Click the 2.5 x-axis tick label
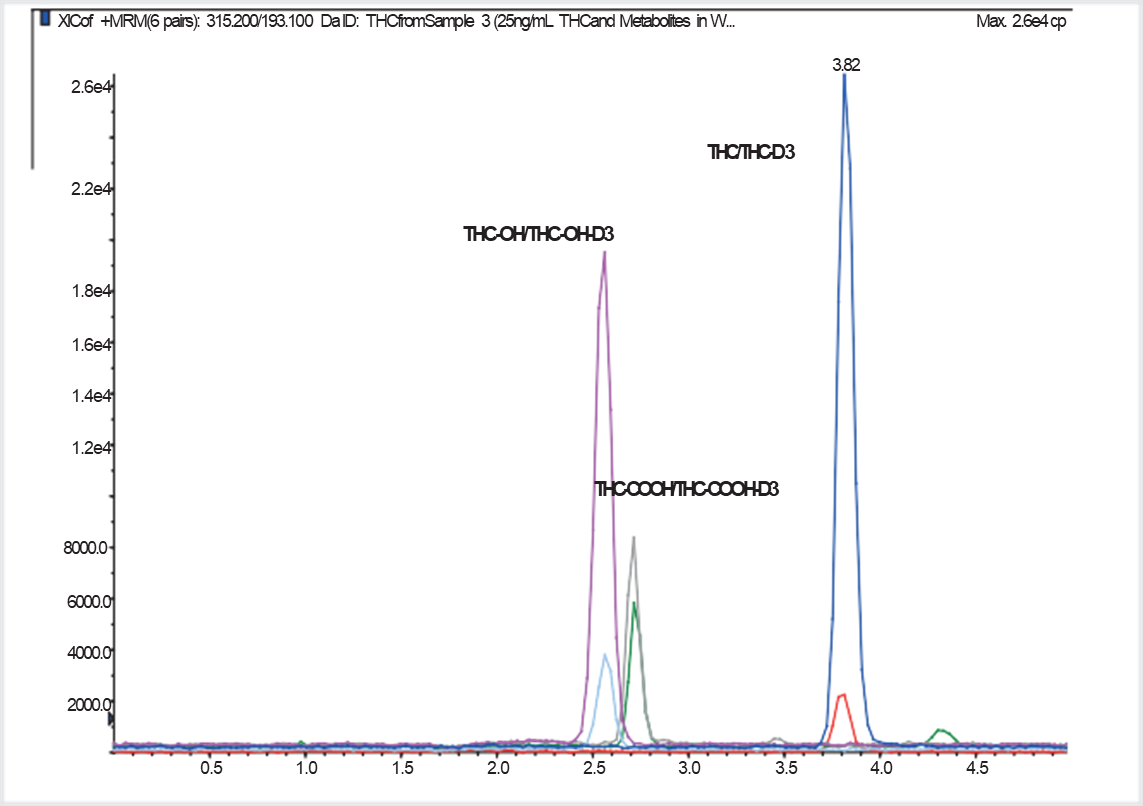Screen dimensions: 1143x806 [594, 767]
